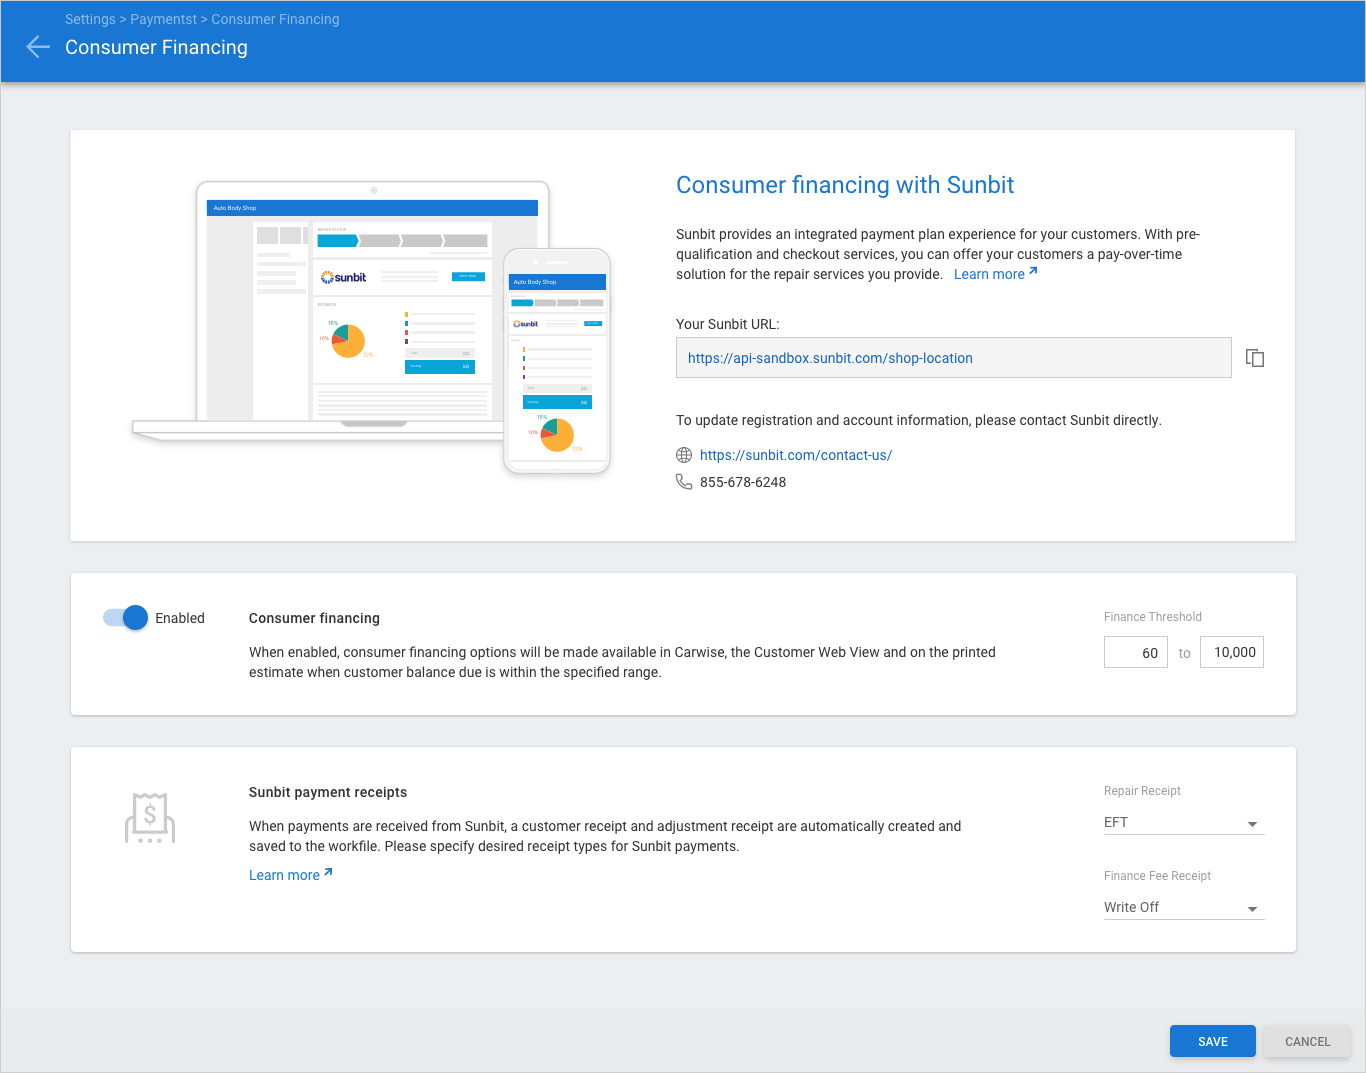Click the Finance Threshold label
Screen dimensions: 1366x1073
click(1153, 617)
